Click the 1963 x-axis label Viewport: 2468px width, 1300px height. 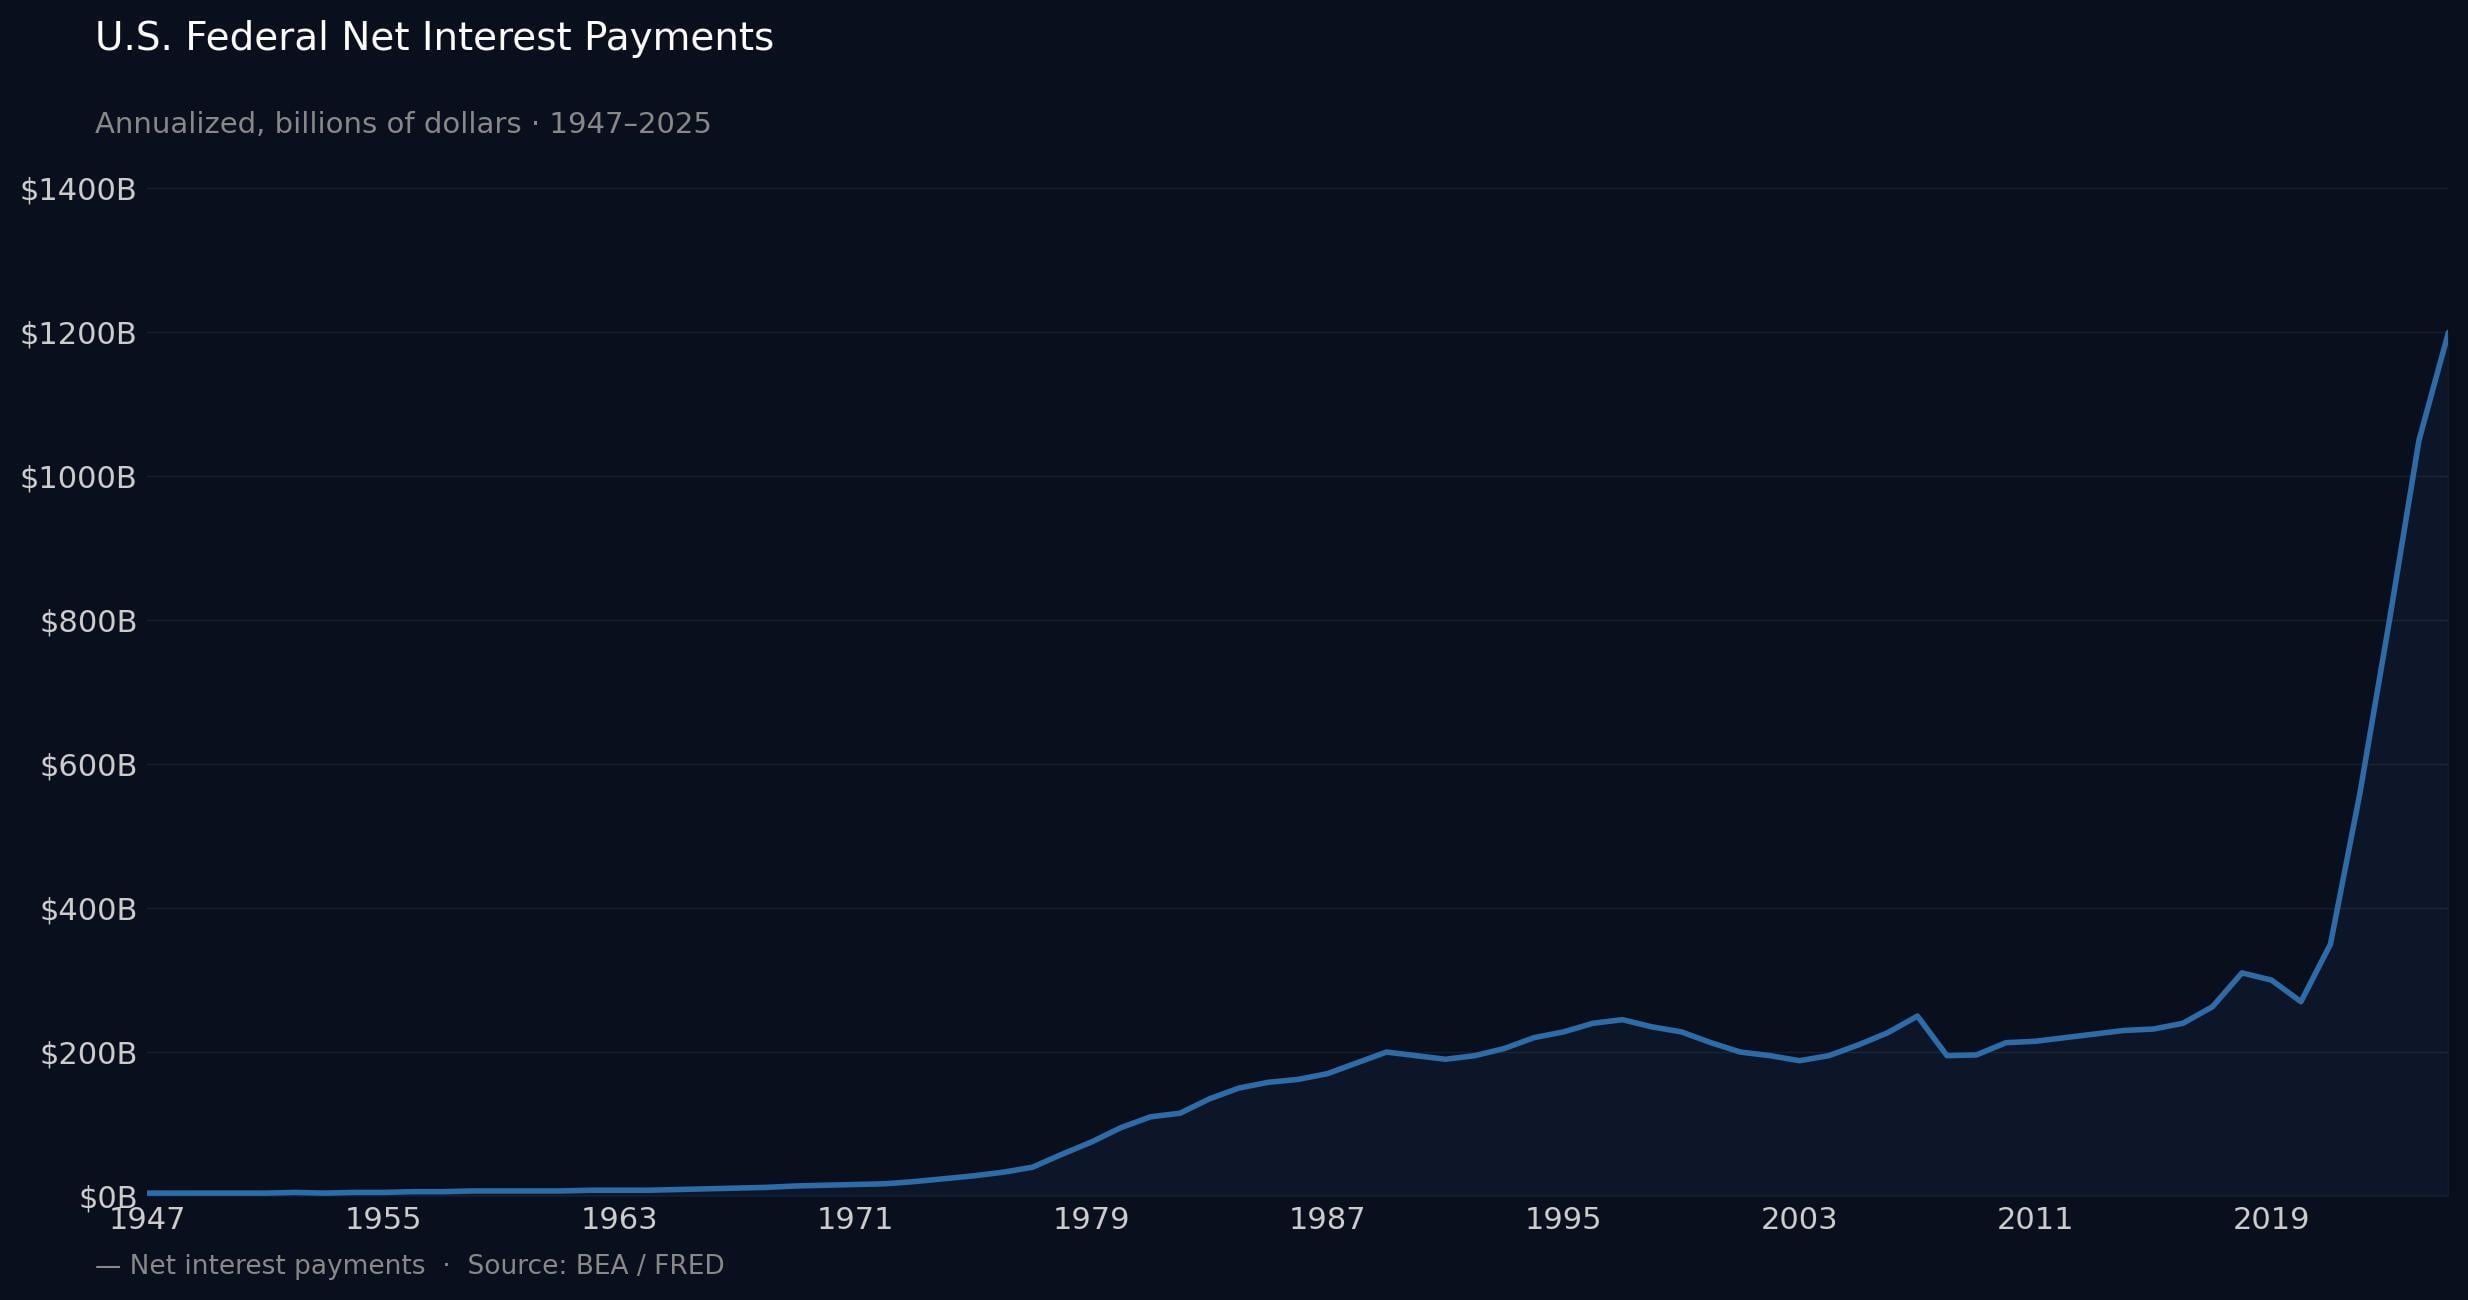[x=619, y=1219]
